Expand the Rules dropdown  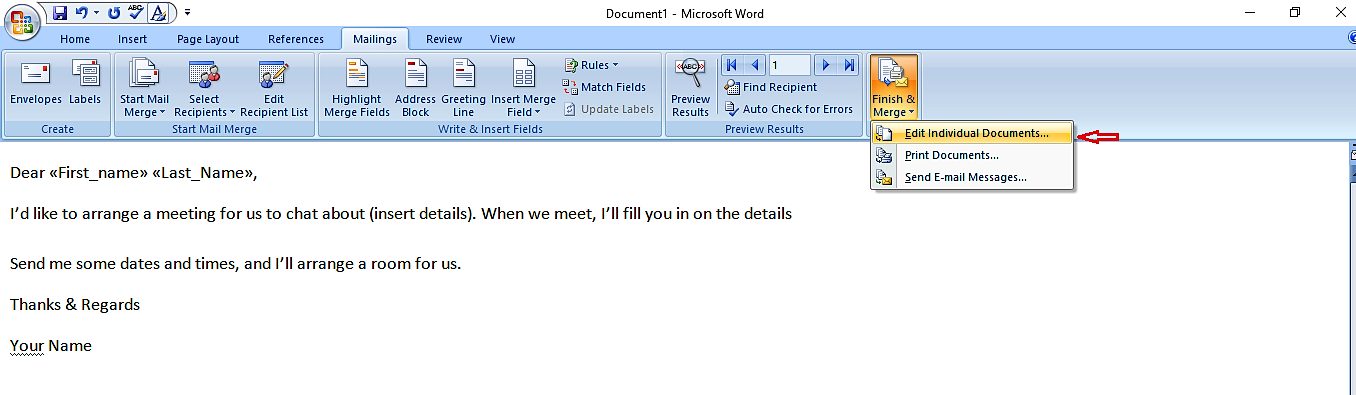591,65
